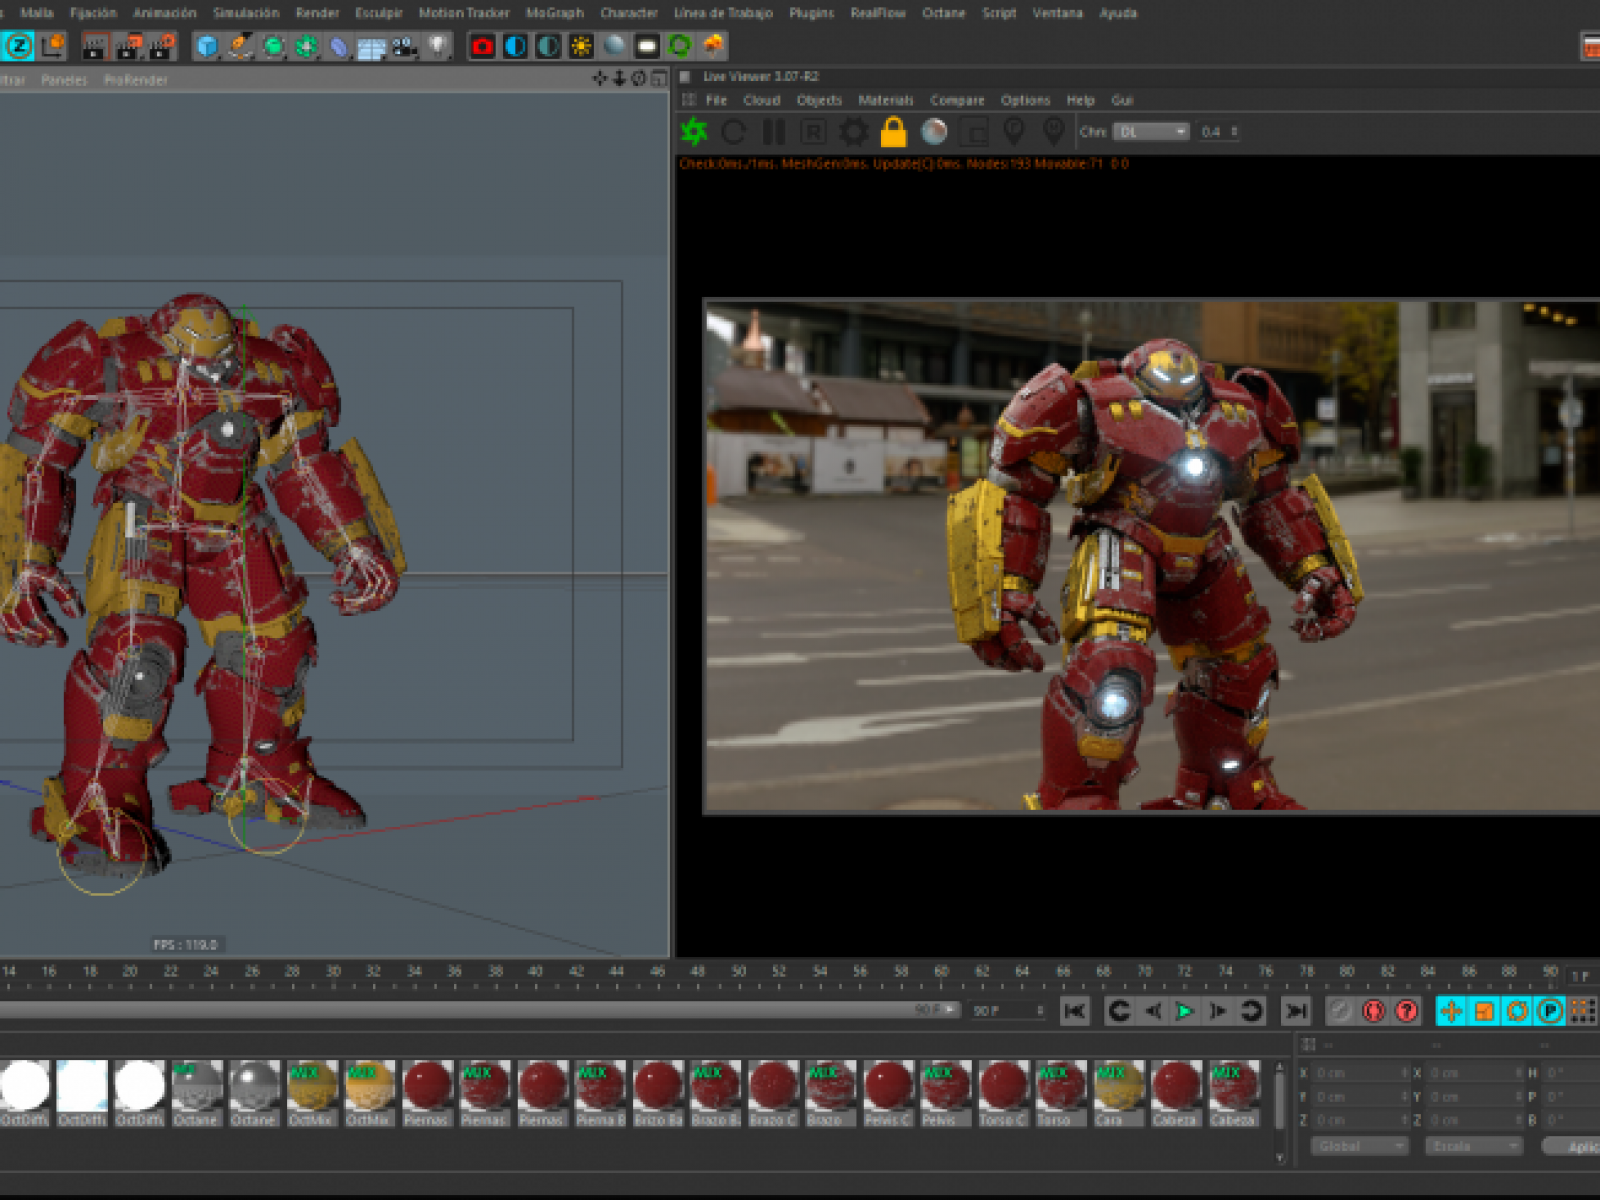Click the focus picker pin icon
This screenshot has height=1200, width=1600.
pos(1014,131)
